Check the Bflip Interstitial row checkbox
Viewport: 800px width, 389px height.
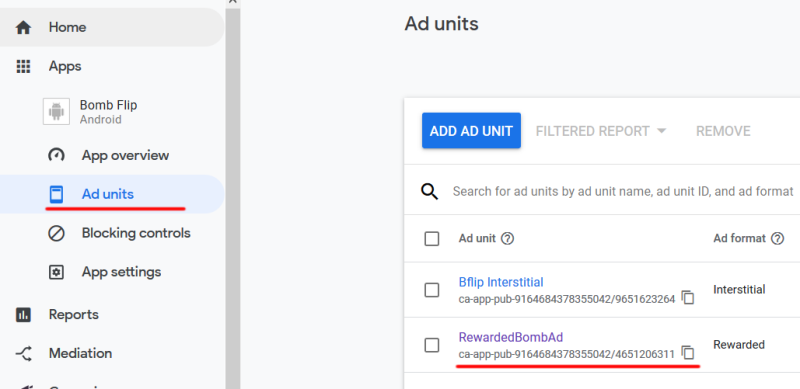pos(432,290)
